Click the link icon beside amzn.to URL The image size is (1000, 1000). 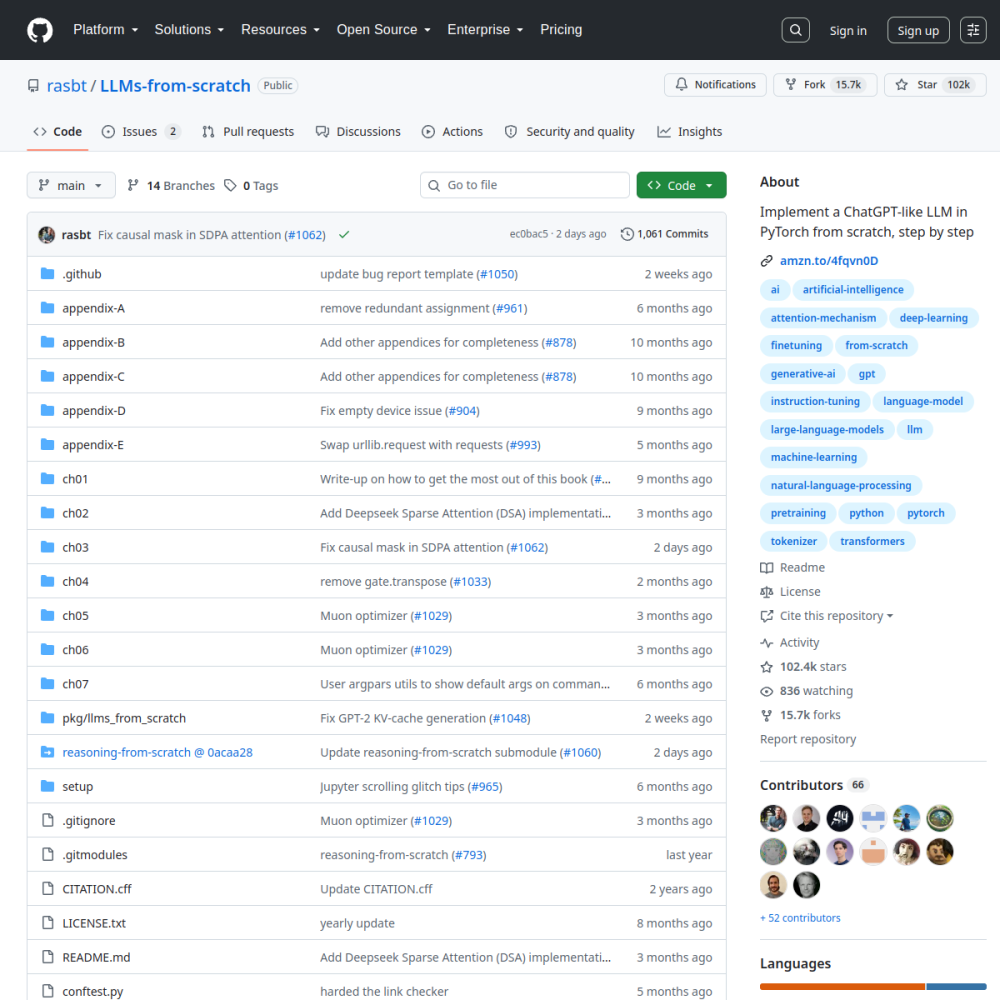(767, 261)
